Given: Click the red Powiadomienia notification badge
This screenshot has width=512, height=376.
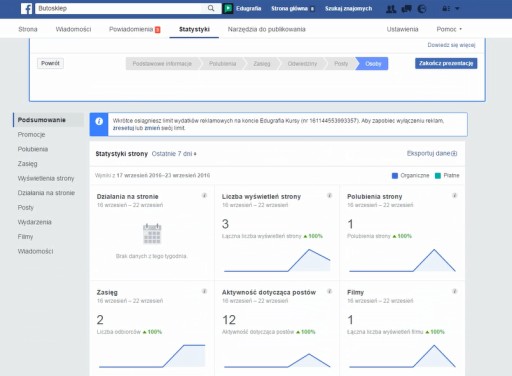Looking at the screenshot, I should [158, 30].
